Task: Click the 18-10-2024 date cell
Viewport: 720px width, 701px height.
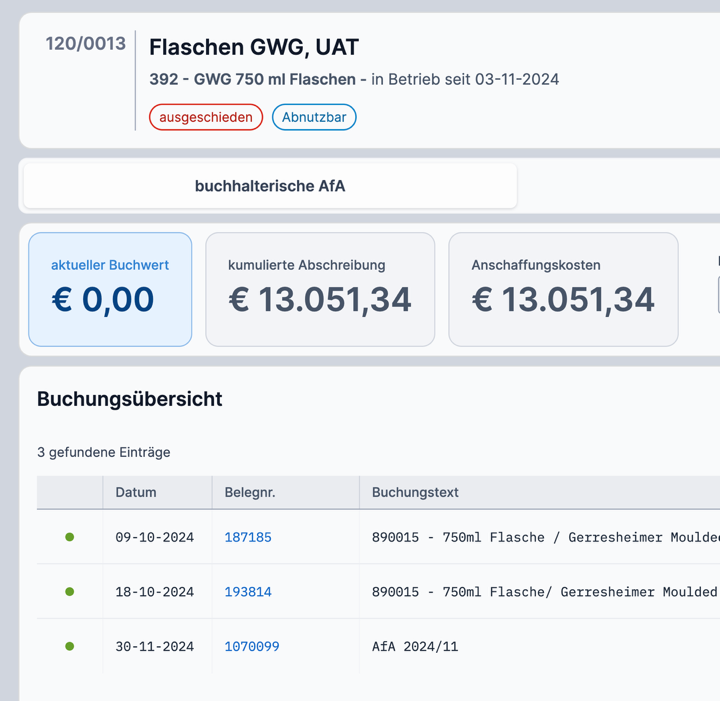Action: click(x=155, y=592)
